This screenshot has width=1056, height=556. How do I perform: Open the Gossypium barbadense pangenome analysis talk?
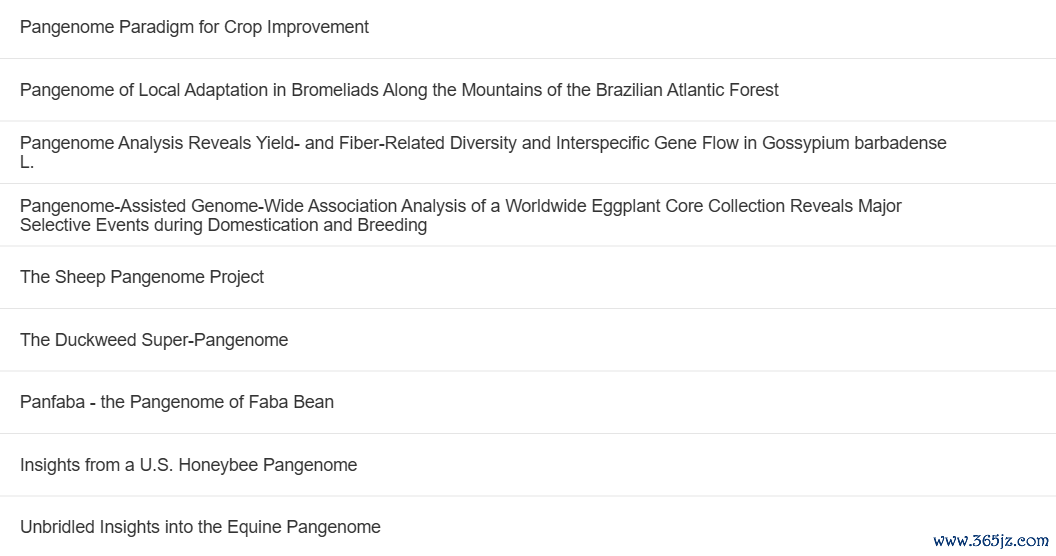483,152
